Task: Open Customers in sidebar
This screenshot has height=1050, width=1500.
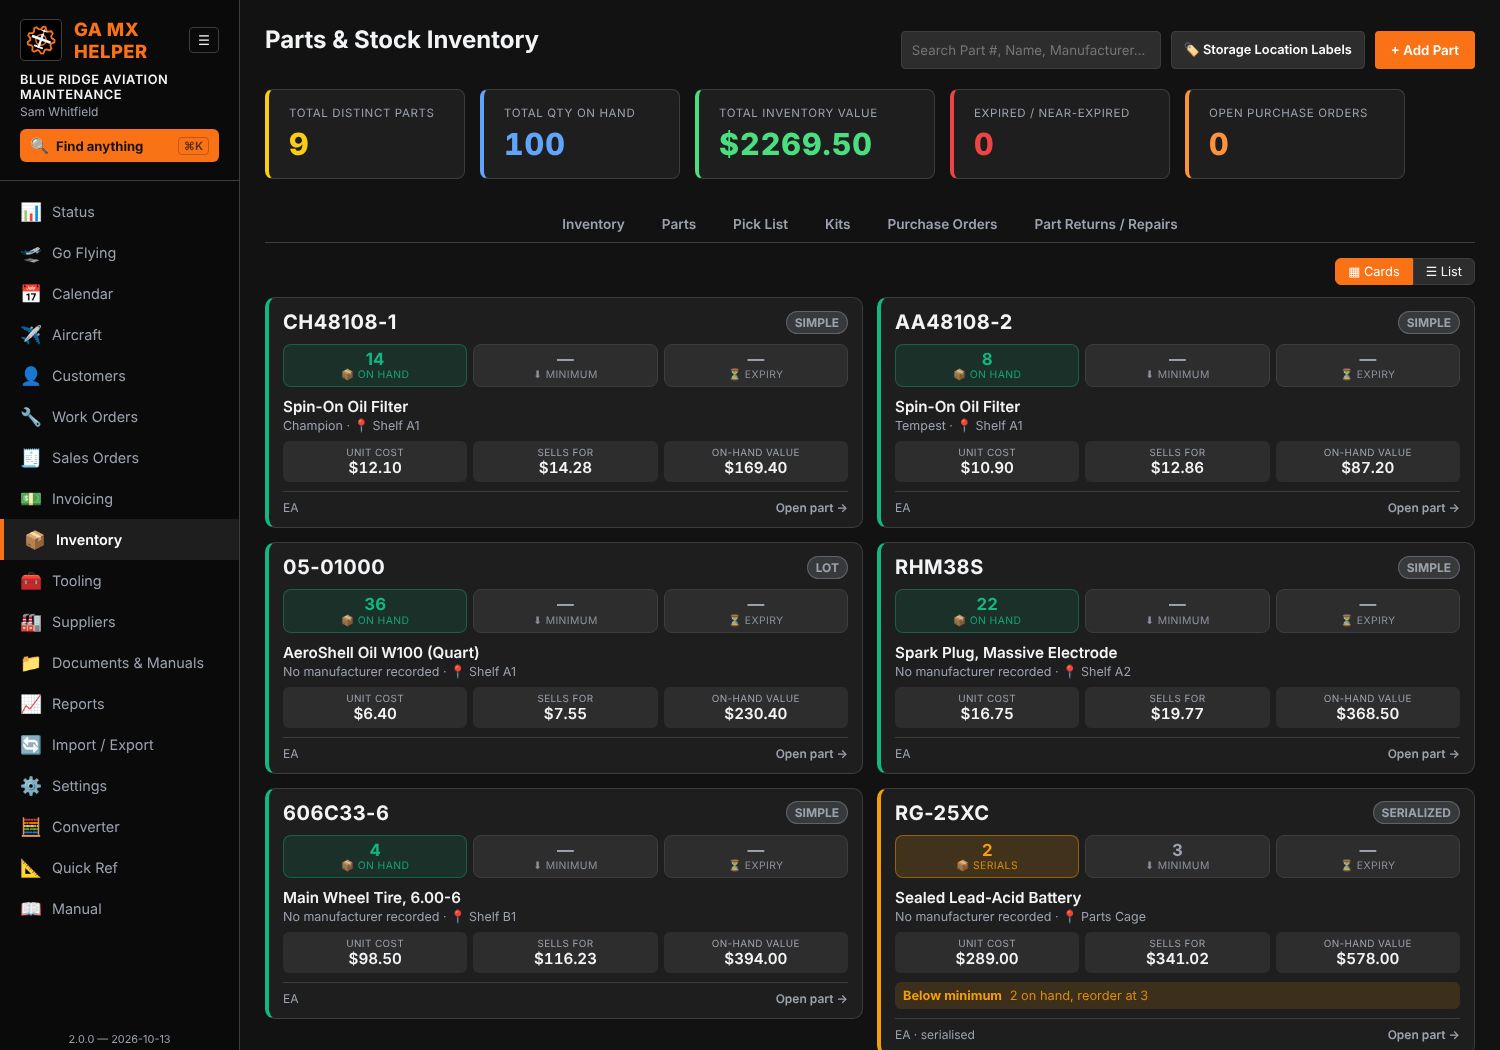Action: [120, 376]
